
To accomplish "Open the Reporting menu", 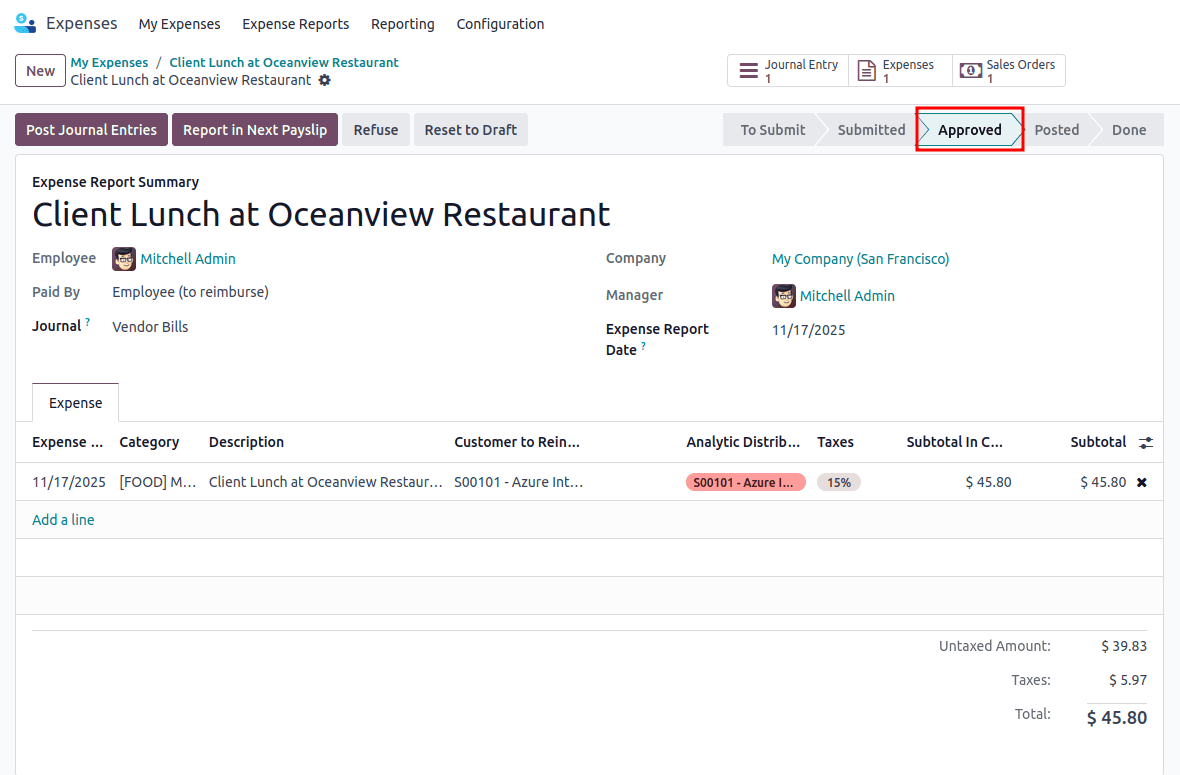I will pos(402,23).
